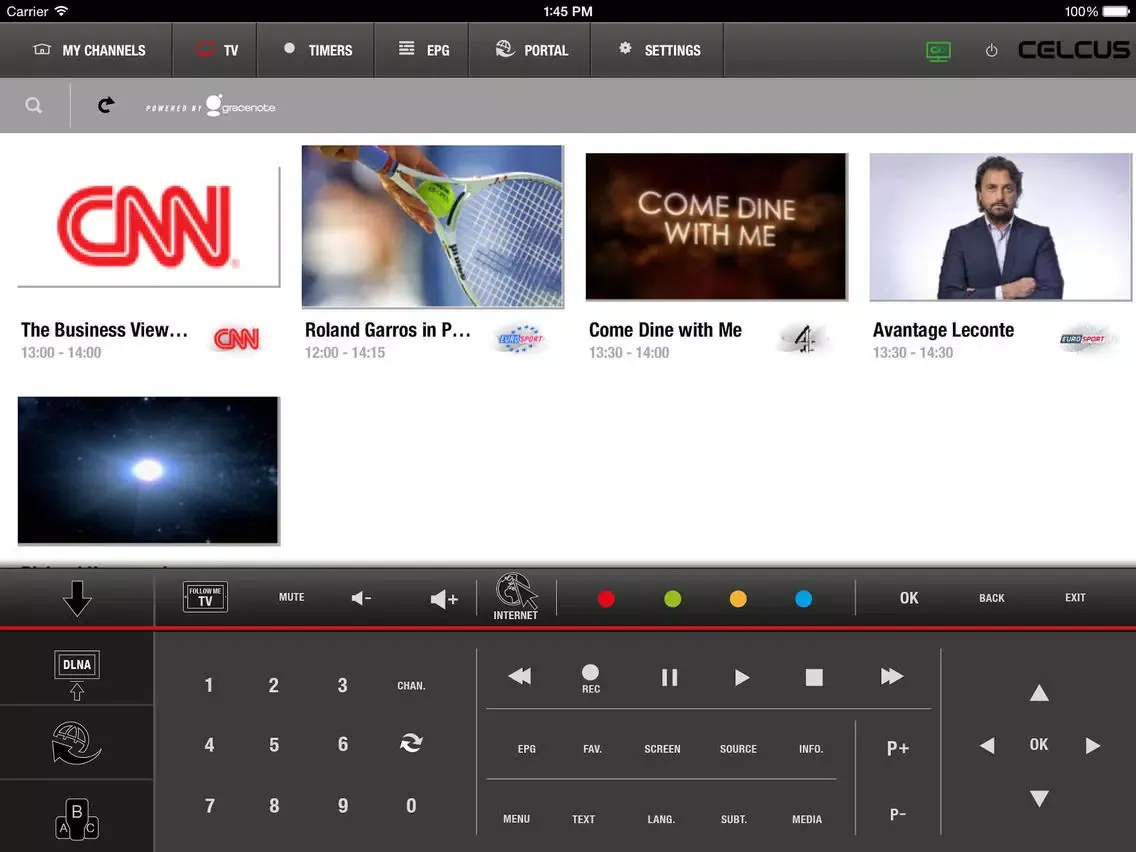Image resolution: width=1136 pixels, height=852 pixels.
Task: Open the Timers tab
Action: click(x=317, y=50)
